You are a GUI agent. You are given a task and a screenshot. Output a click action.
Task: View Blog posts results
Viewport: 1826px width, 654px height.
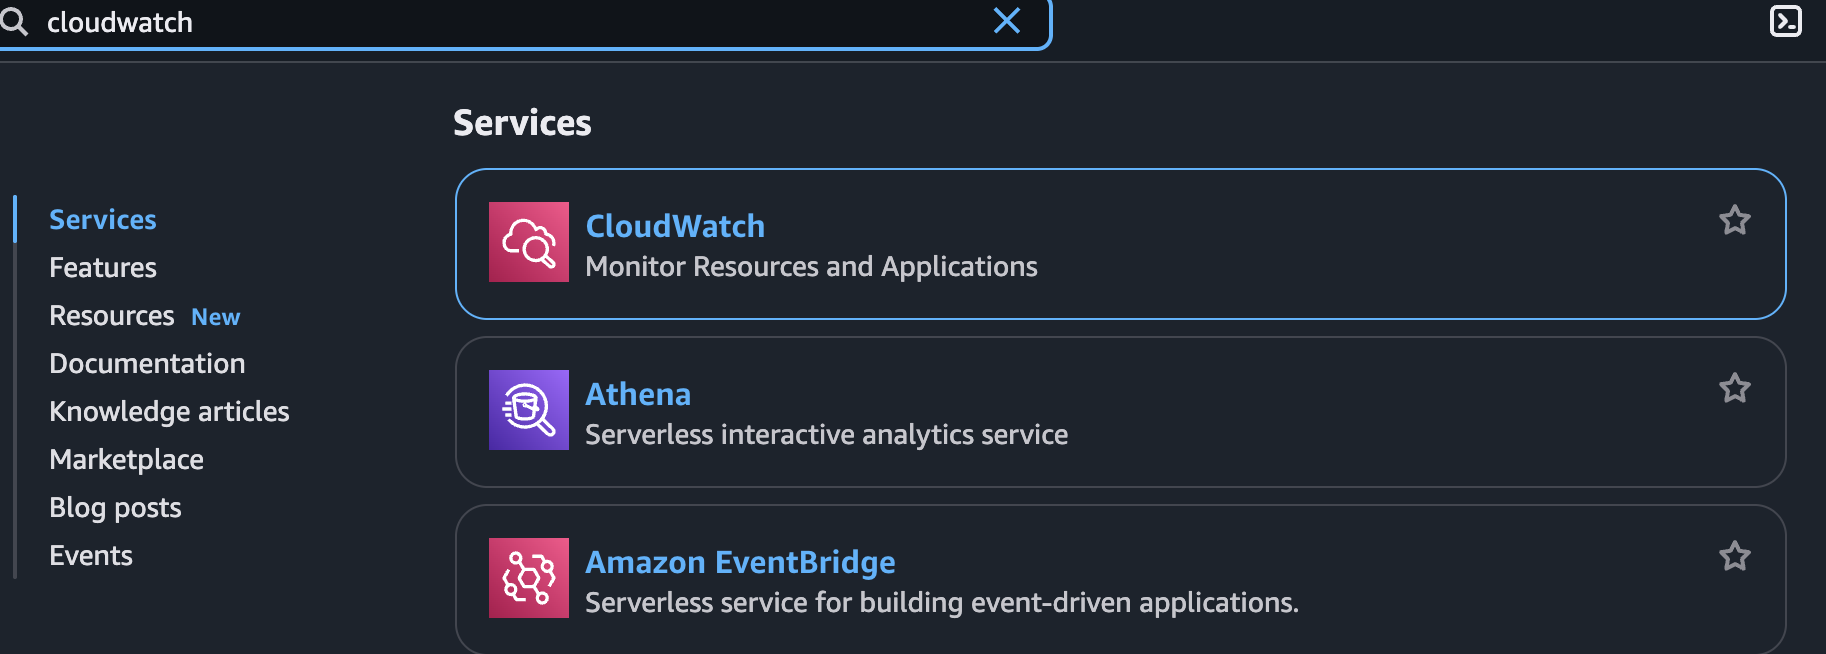coord(115,508)
